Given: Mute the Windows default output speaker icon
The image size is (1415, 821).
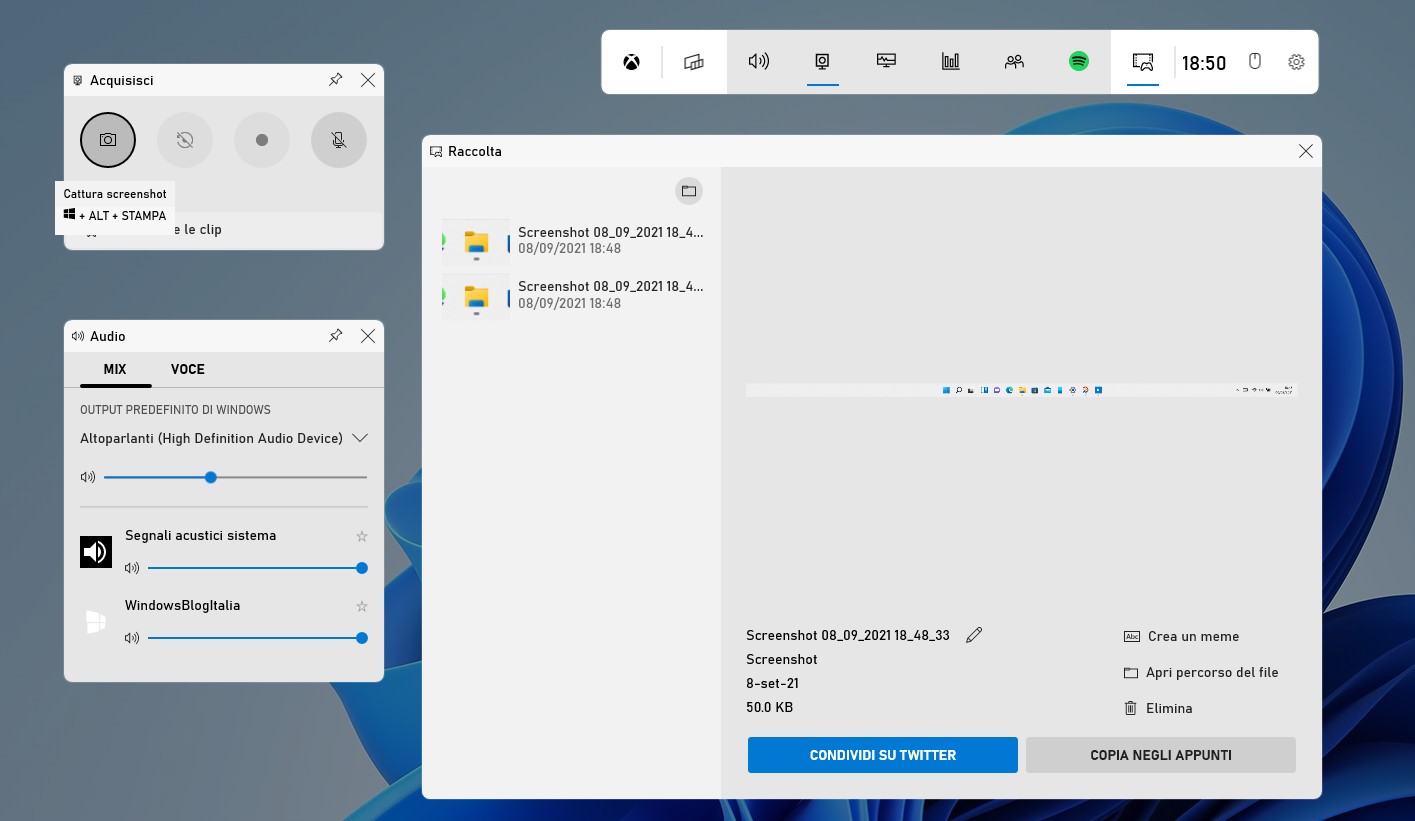Looking at the screenshot, I should click(88, 478).
